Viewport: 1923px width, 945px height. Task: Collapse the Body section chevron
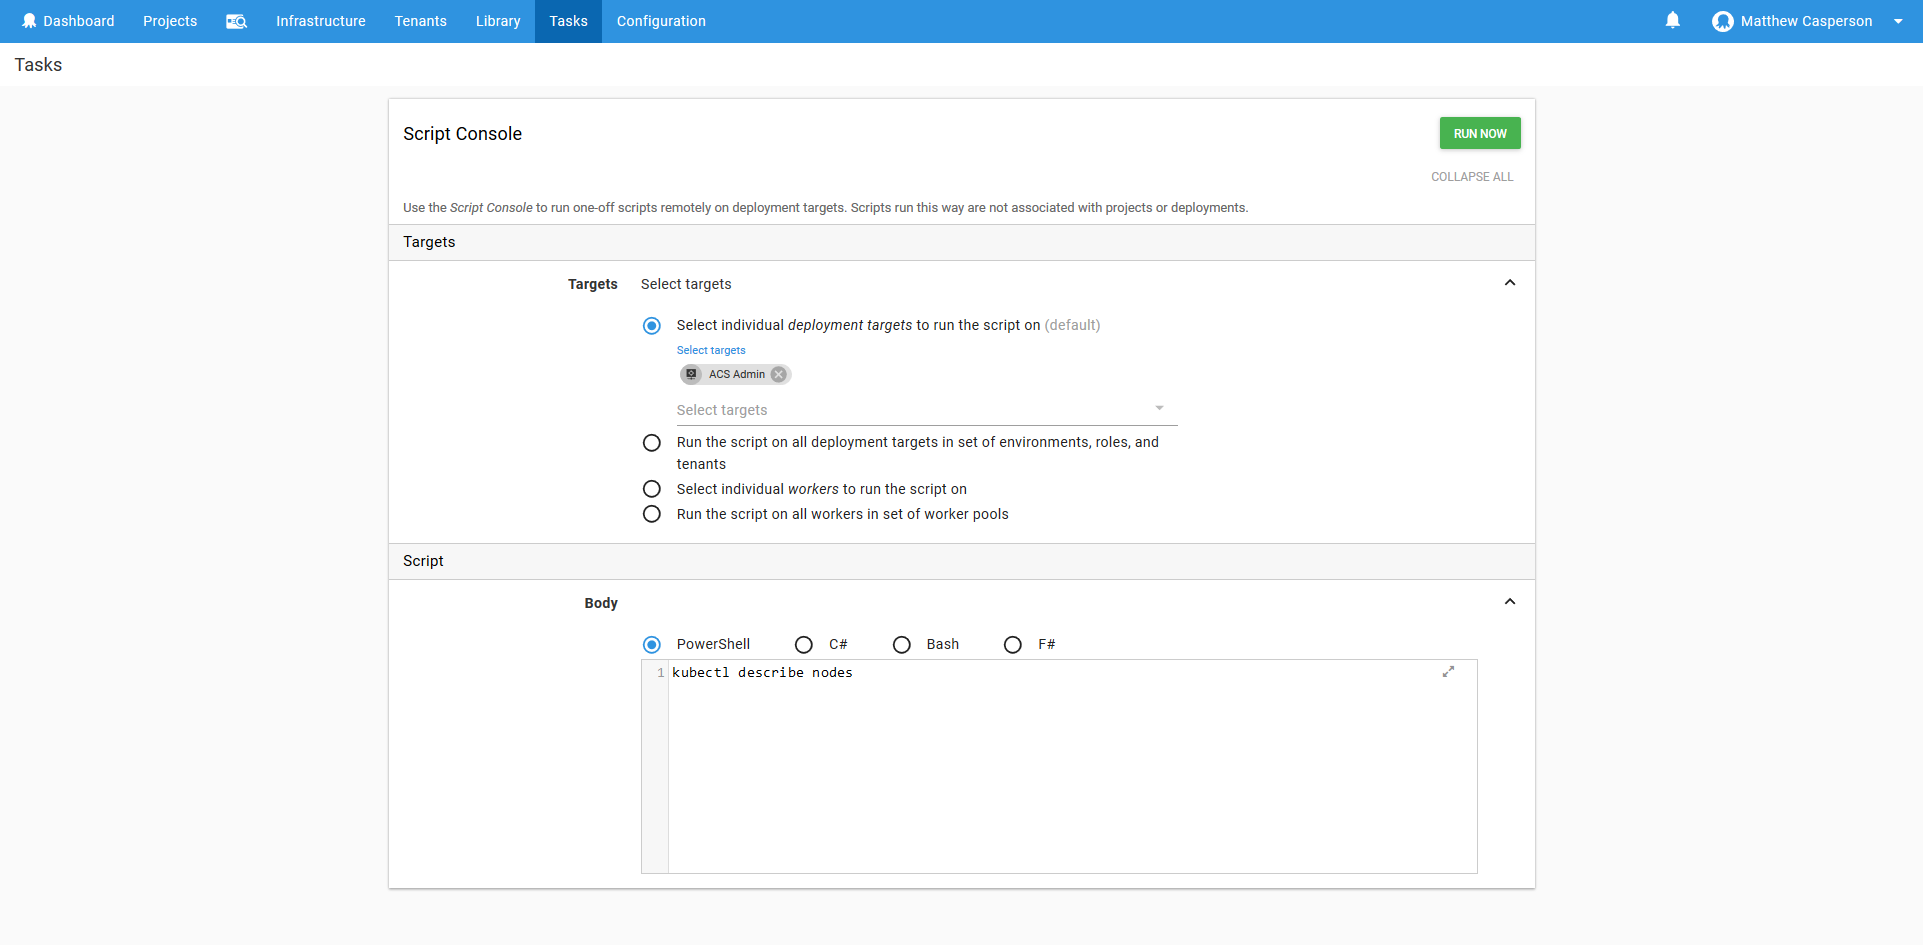1510,602
